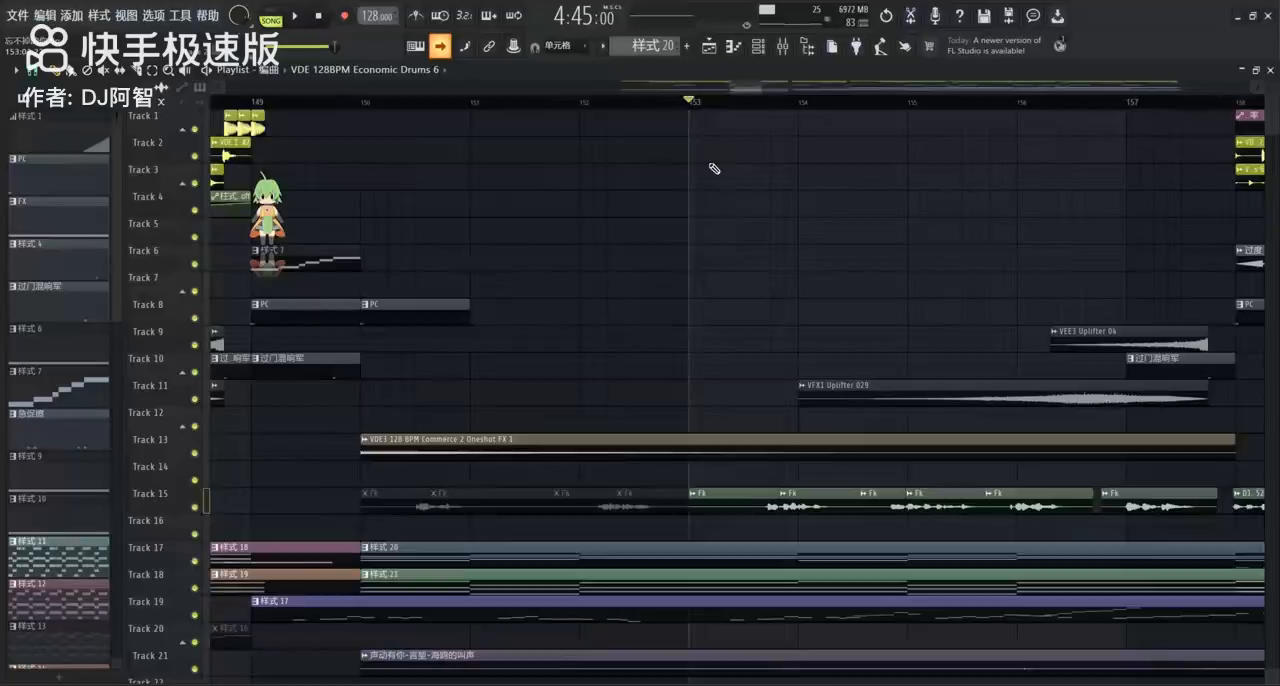The width and height of the screenshot is (1280, 686).
Task: Toggle the SONG mode switch
Action: tap(270, 20)
